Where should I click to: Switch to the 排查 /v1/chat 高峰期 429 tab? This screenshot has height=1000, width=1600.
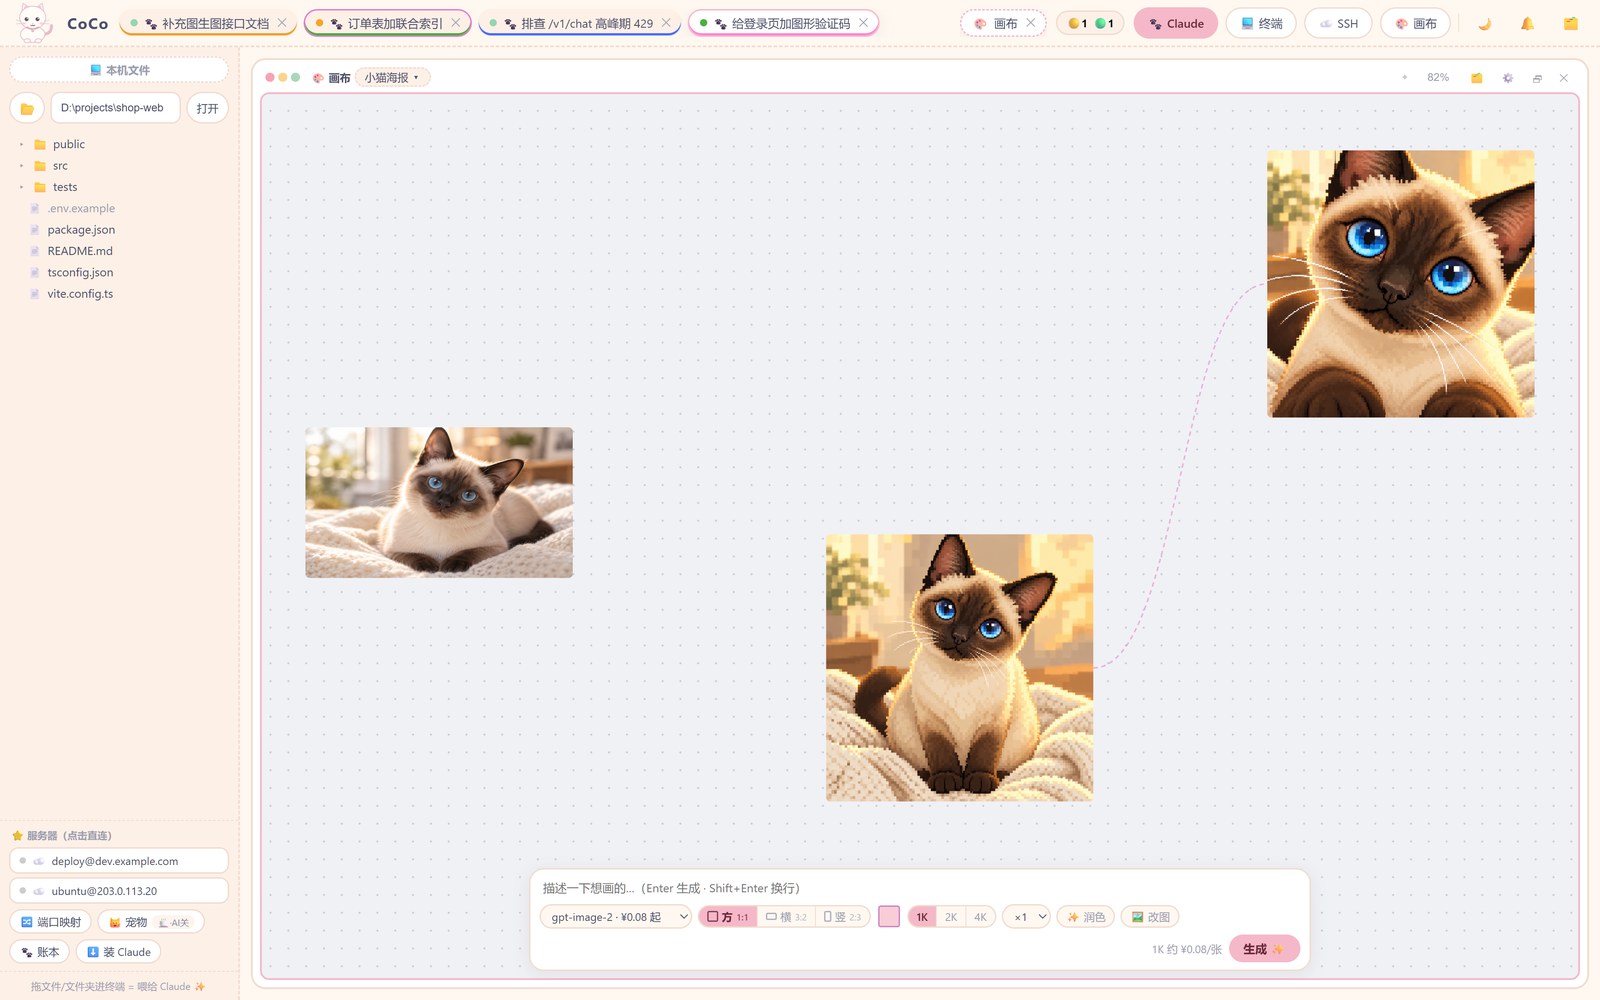coord(578,23)
